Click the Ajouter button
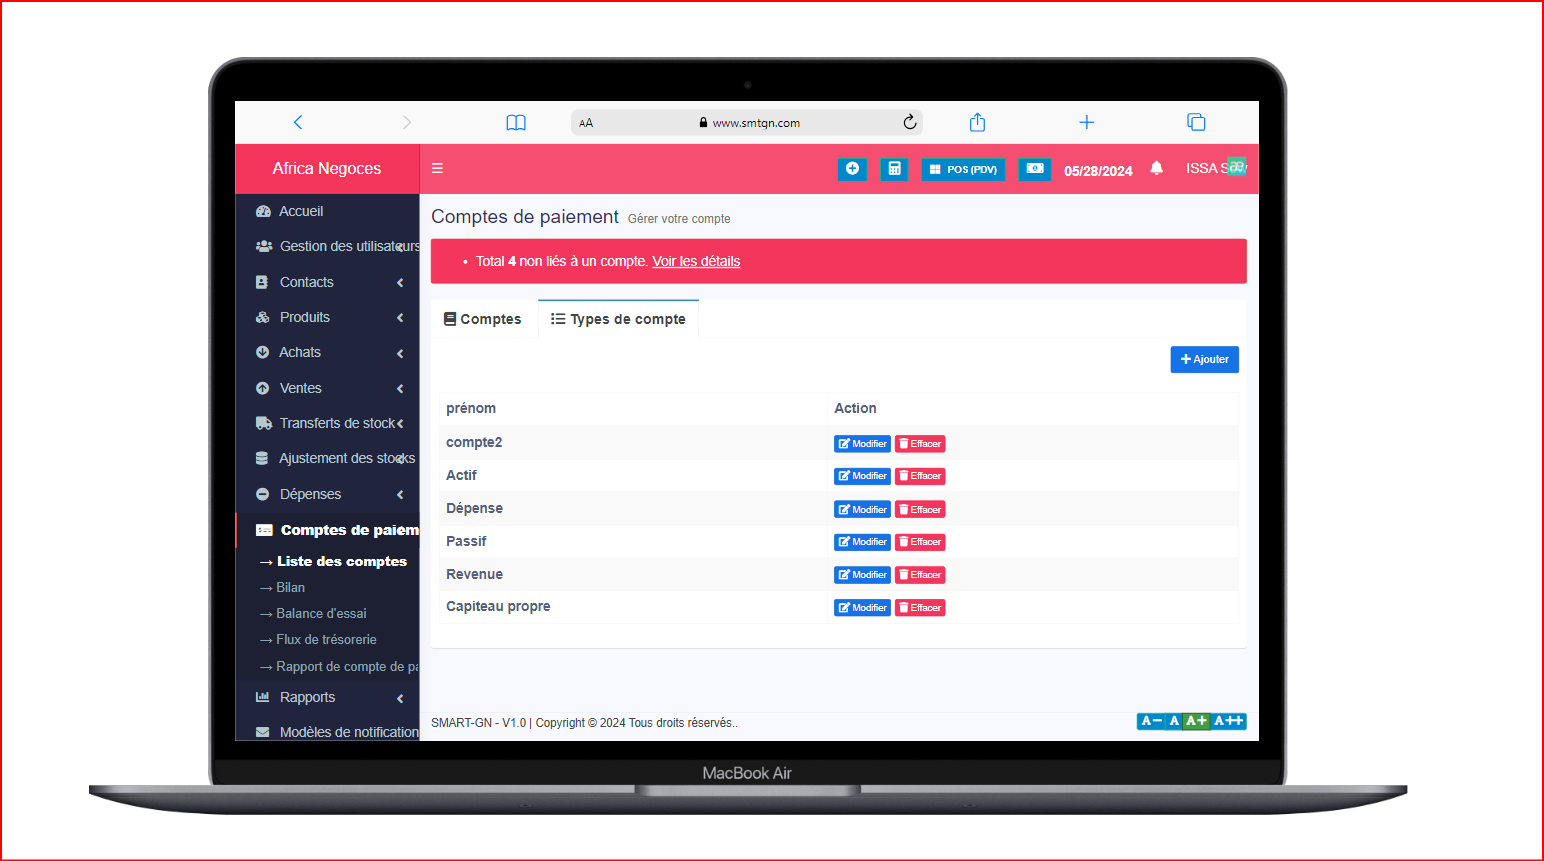Viewport: 1544px width, 861px height. pyautogui.click(x=1204, y=360)
